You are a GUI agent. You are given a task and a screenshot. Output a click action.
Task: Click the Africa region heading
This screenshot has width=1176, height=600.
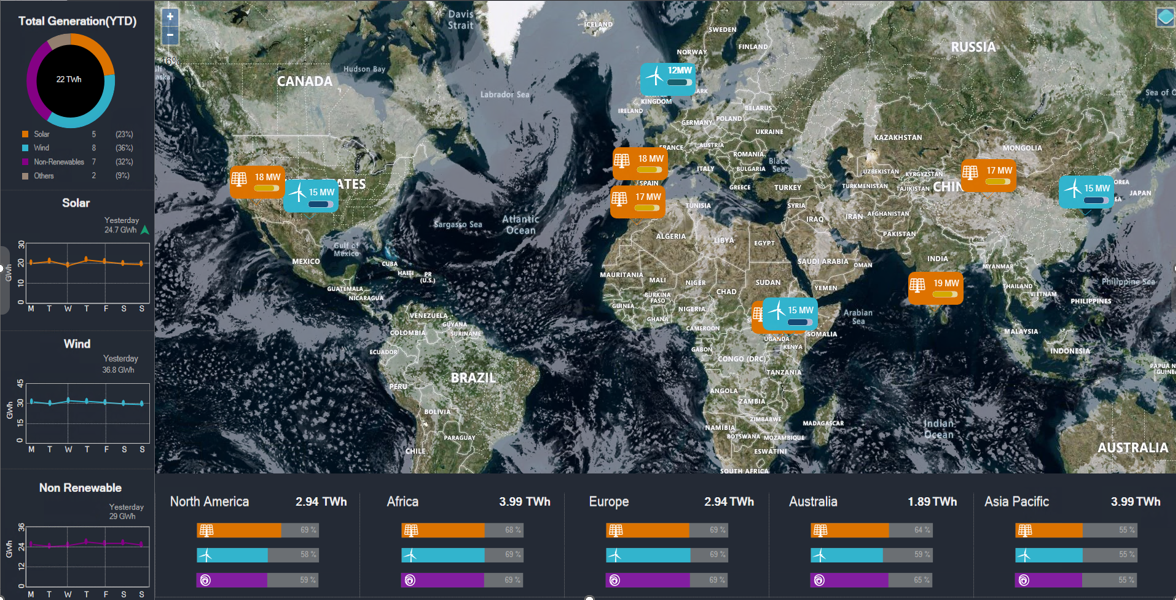point(403,502)
